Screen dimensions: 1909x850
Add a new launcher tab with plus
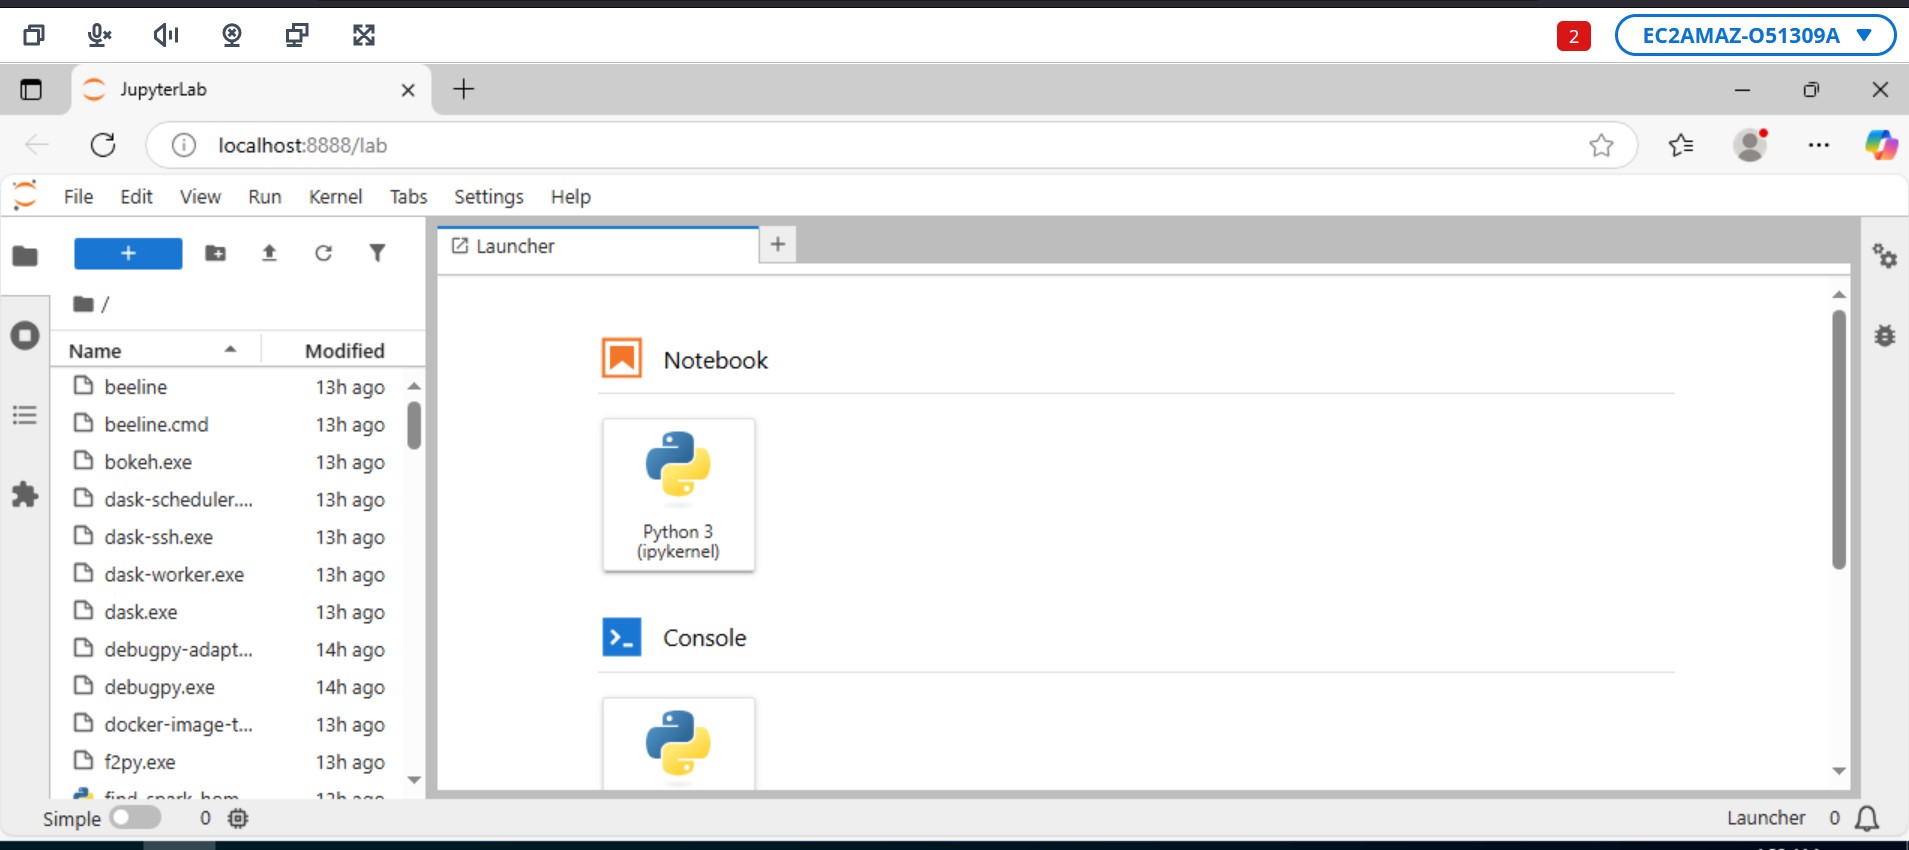pyautogui.click(x=778, y=244)
